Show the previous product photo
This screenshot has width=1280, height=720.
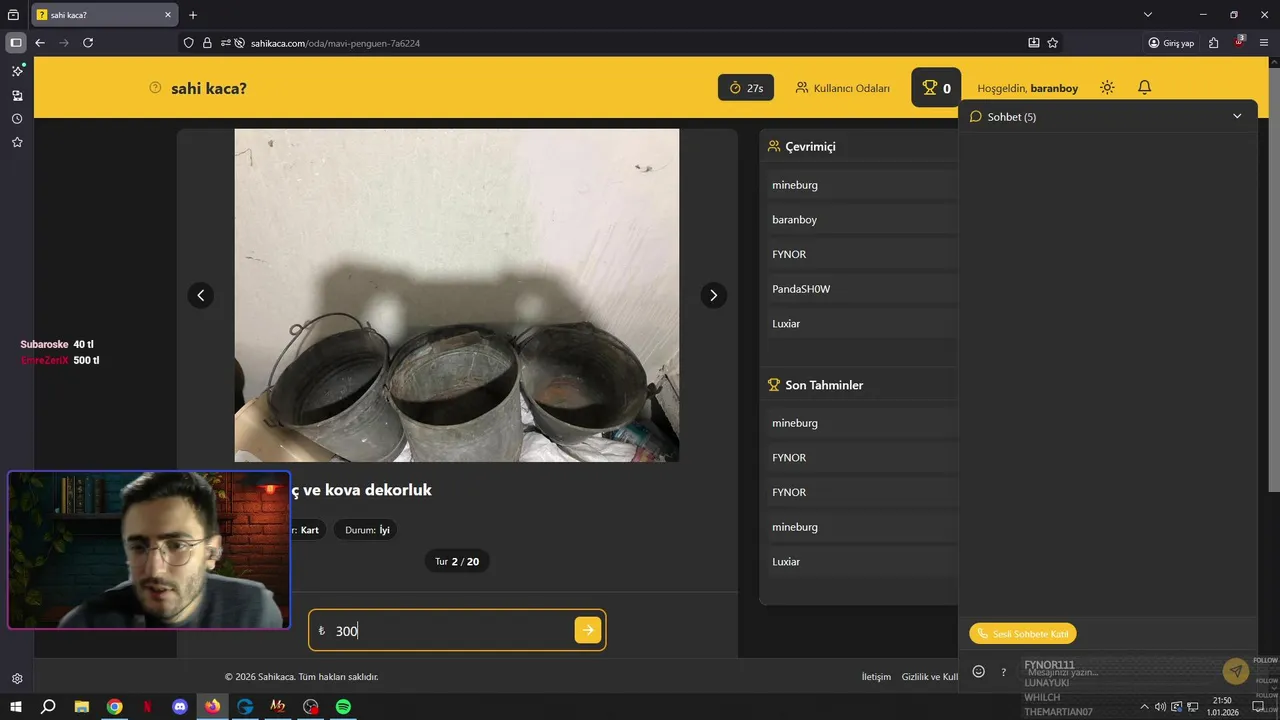(201, 295)
